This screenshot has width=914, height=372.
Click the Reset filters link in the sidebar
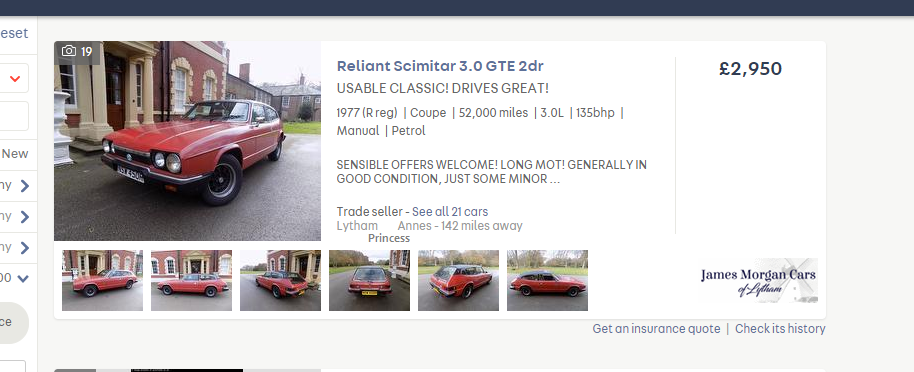(x=14, y=33)
